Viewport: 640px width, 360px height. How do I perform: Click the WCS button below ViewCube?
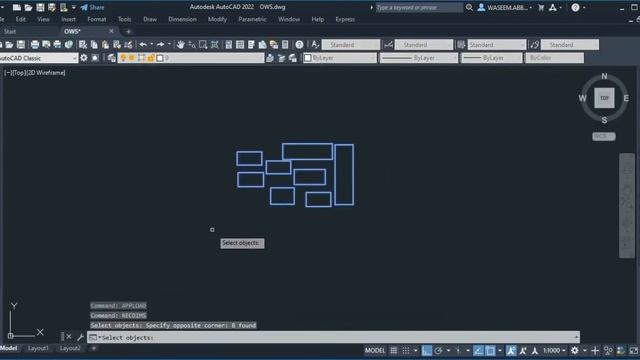click(604, 136)
